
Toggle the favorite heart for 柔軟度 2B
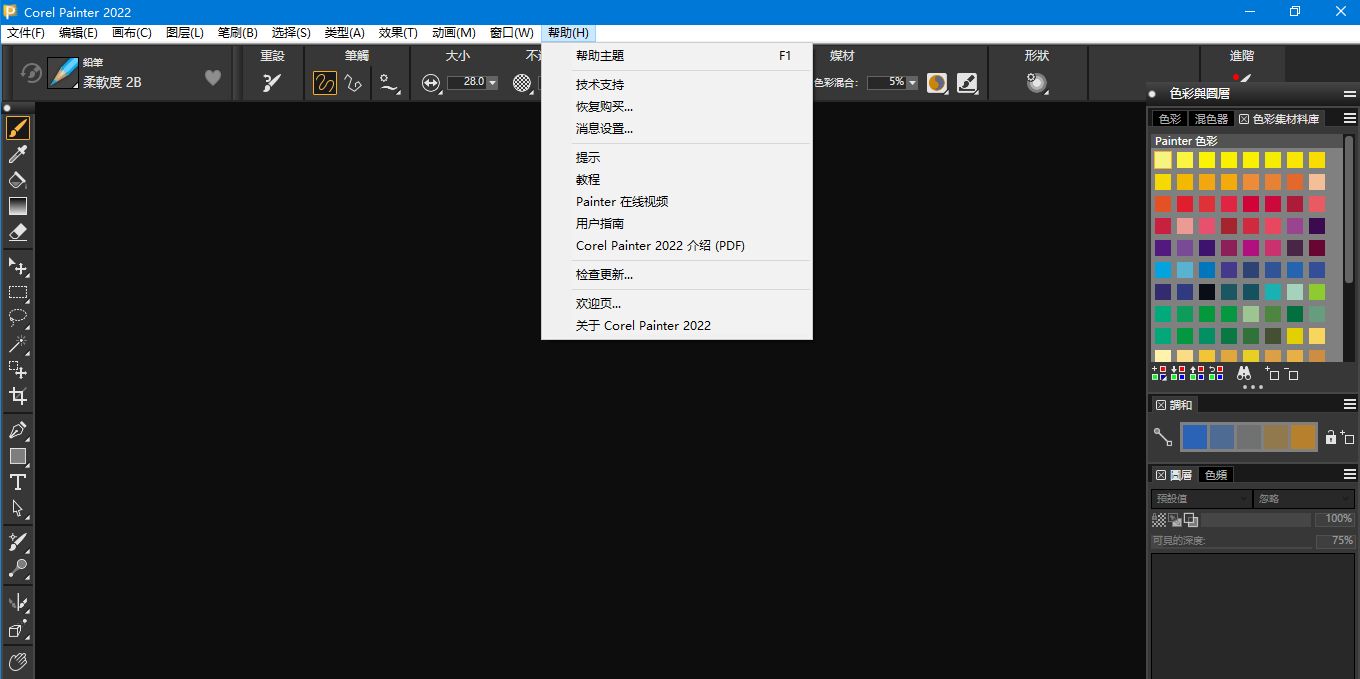point(212,77)
